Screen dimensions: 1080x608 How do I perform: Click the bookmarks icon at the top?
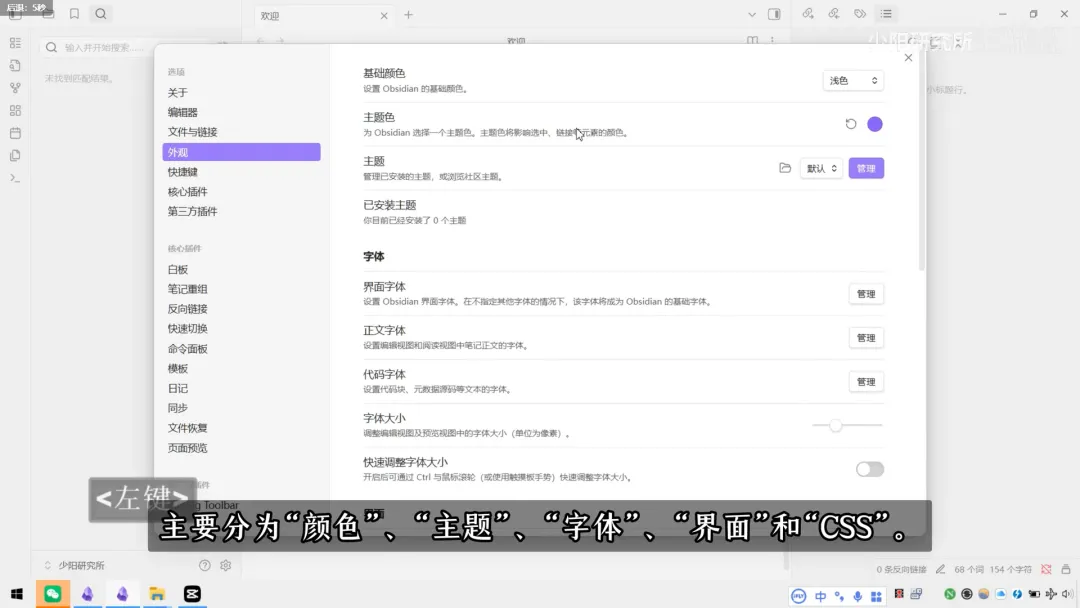74,13
